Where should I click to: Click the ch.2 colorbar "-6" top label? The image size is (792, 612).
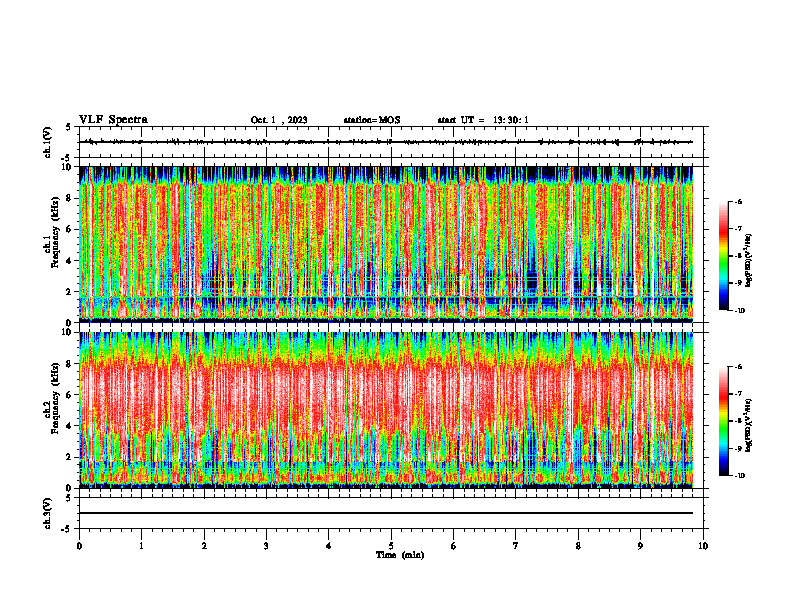pos(738,367)
